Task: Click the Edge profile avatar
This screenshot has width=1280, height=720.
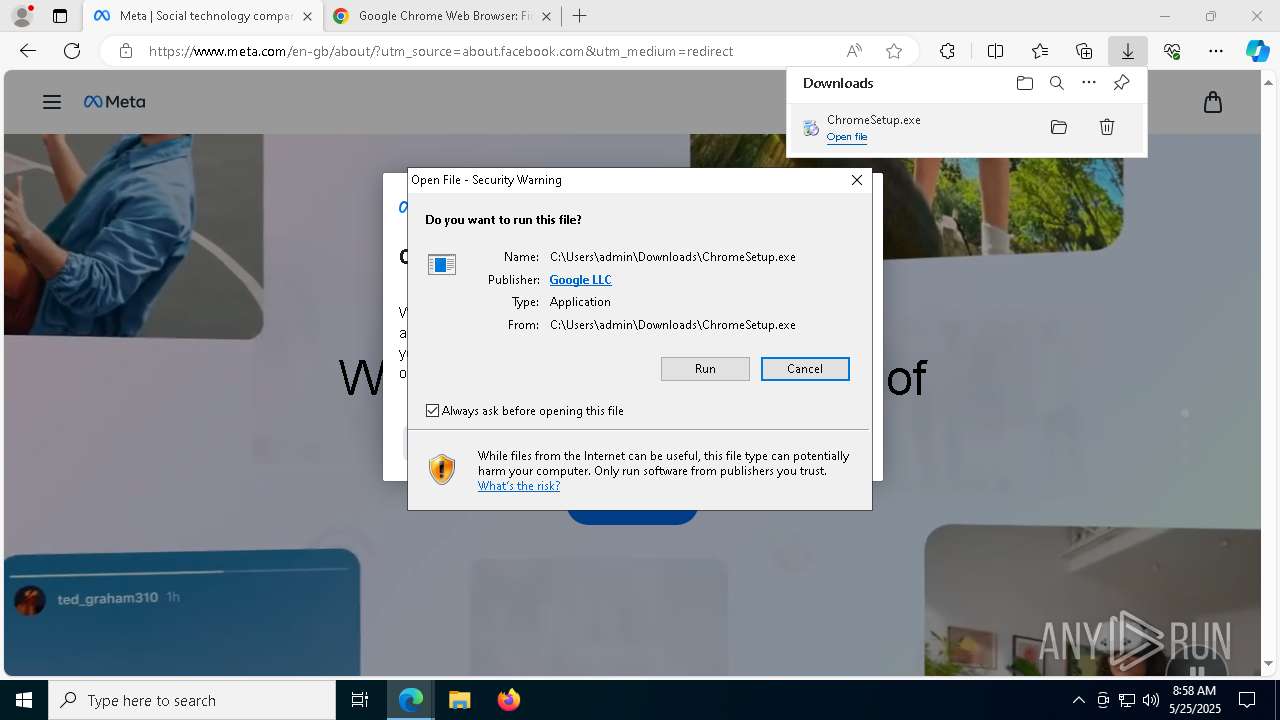Action: pos(22,16)
